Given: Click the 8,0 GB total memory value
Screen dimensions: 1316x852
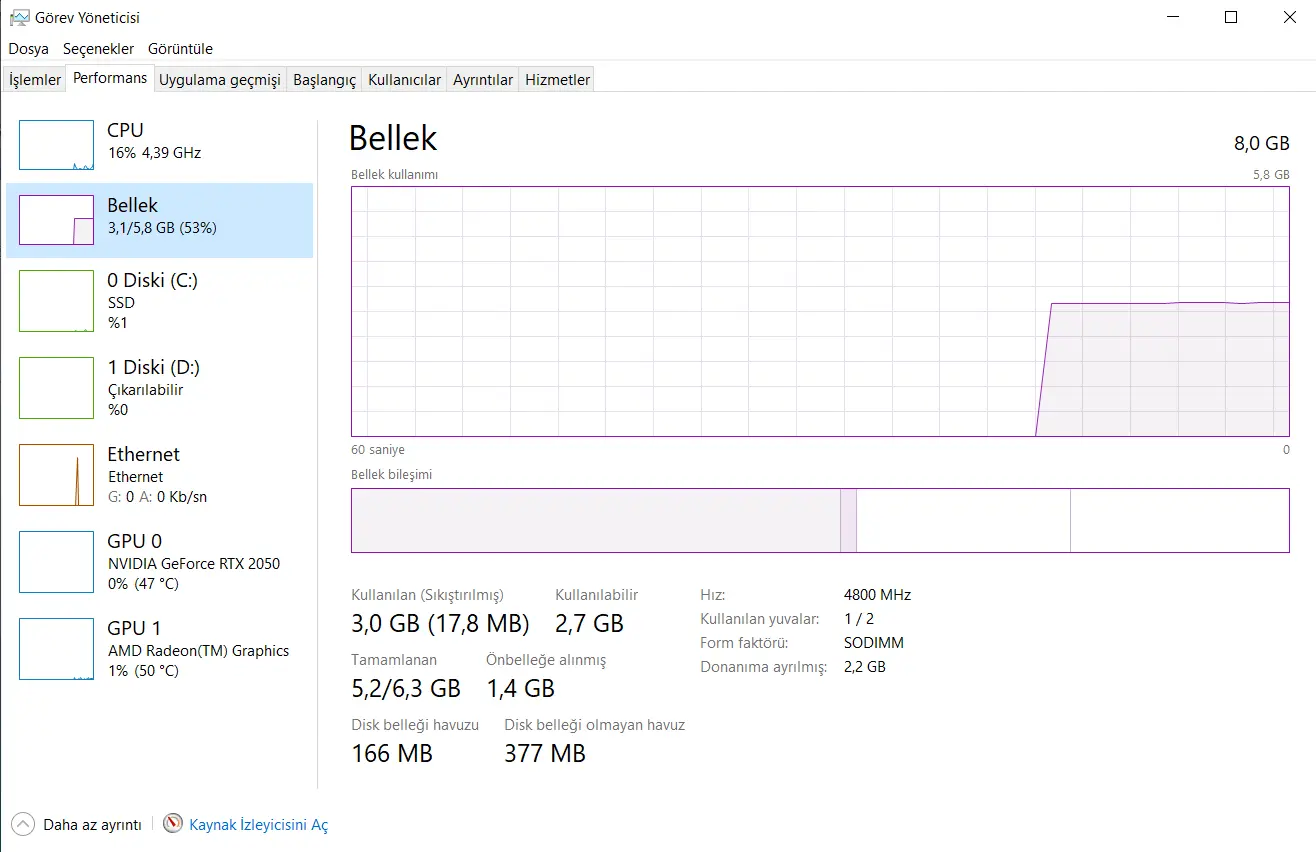Looking at the screenshot, I should pos(1262,143).
